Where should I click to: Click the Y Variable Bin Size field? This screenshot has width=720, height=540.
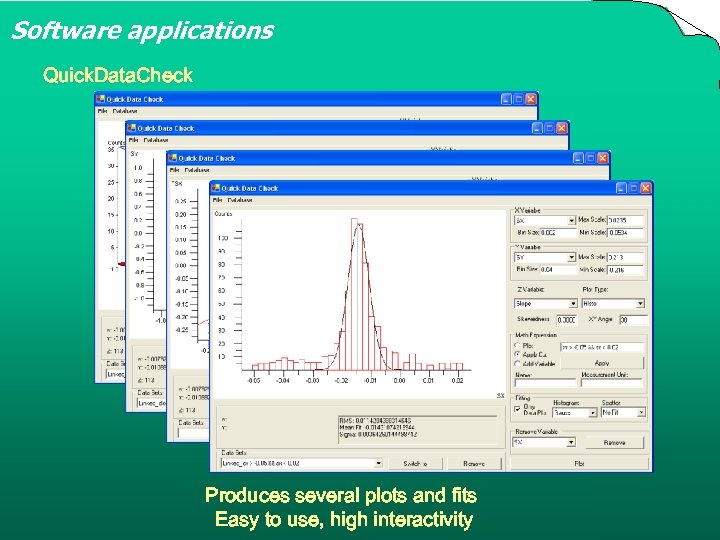(557, 270)
